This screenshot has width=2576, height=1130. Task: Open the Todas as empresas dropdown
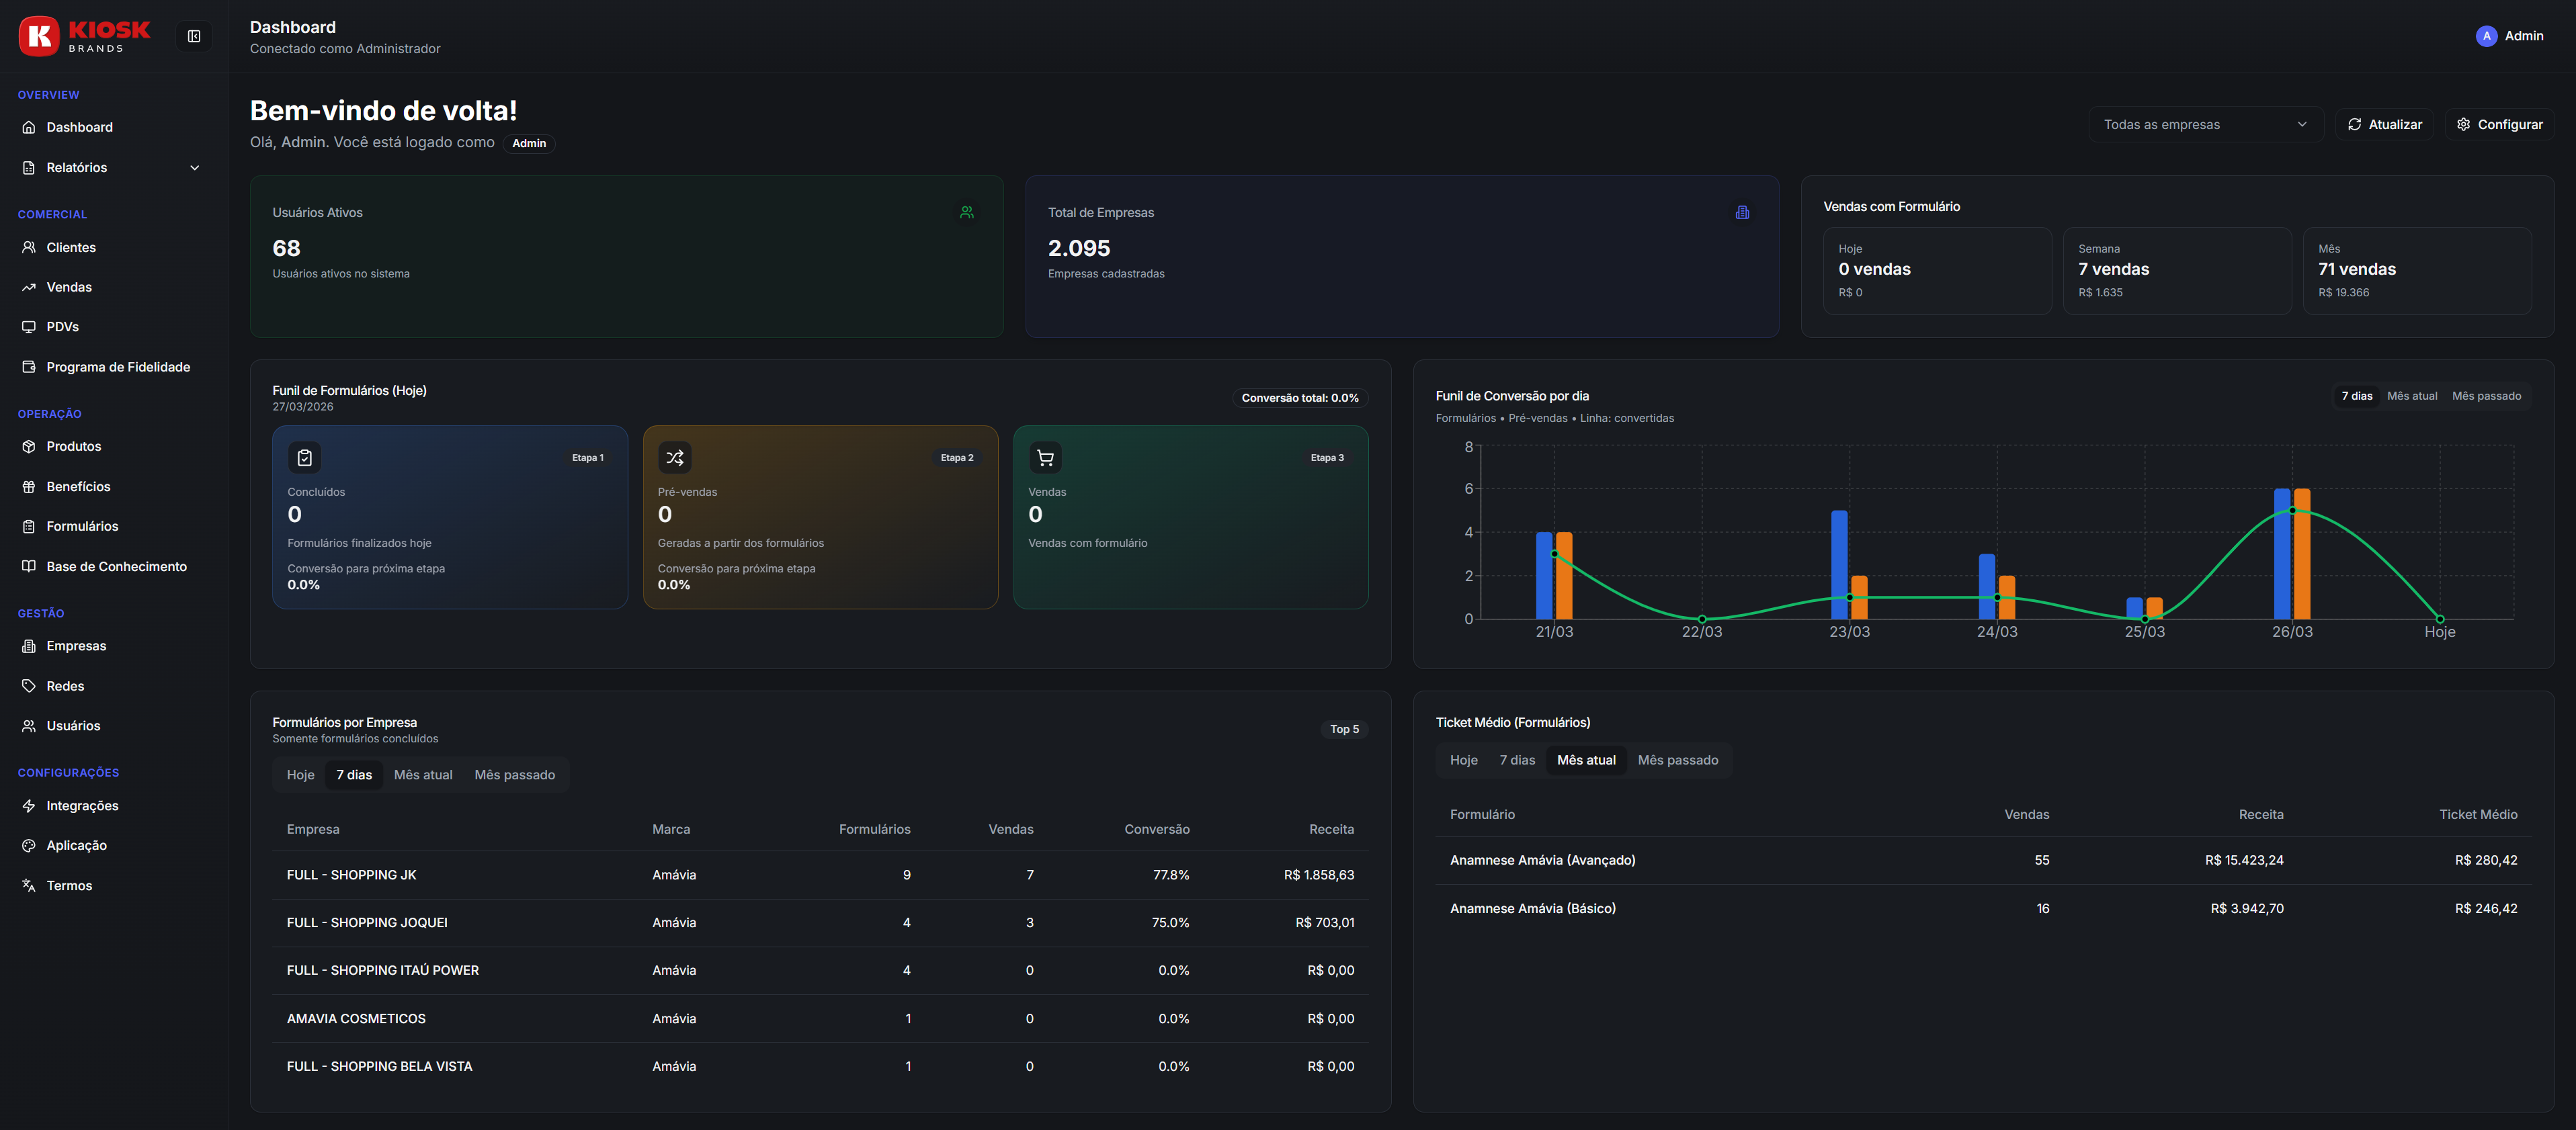[x=2204, y=125]
